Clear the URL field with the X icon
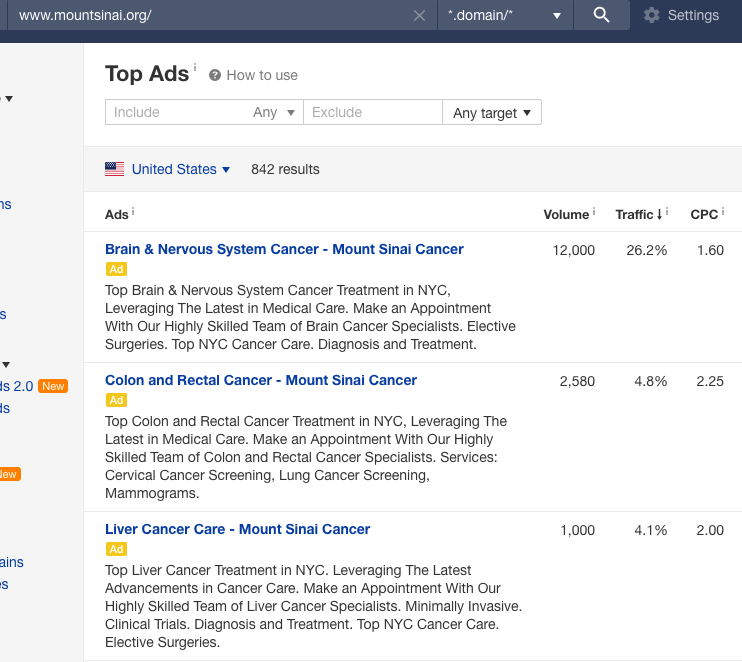 pyautogui.click(x=419, y=16)
